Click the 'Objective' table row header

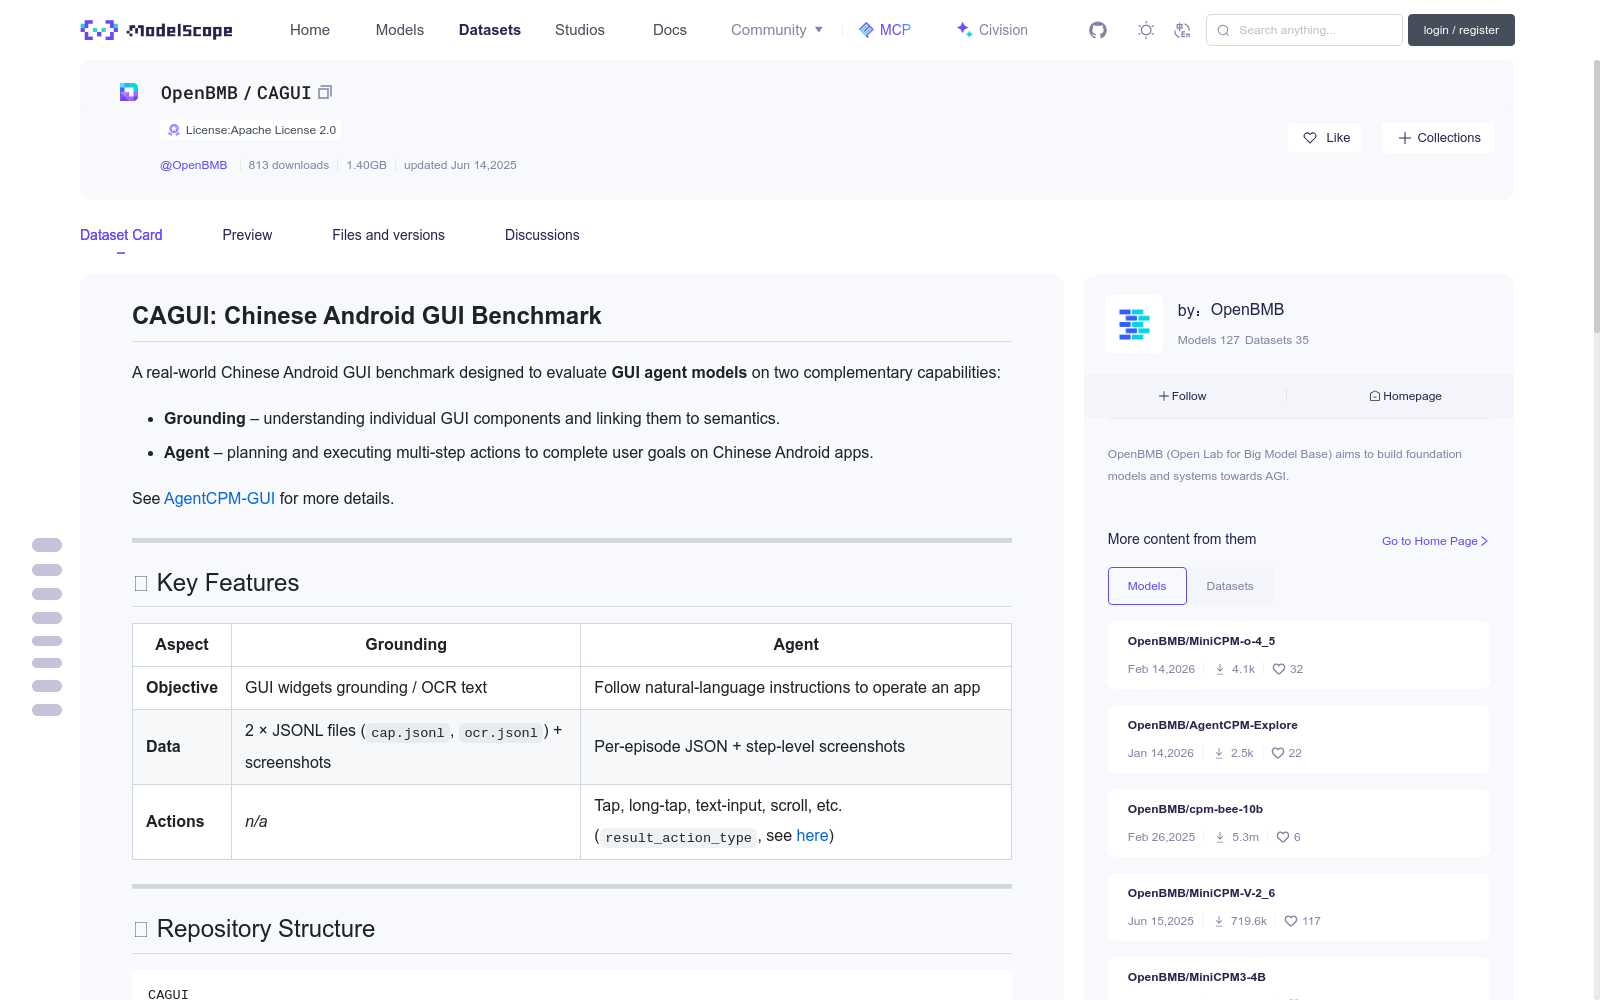(182, 688)
